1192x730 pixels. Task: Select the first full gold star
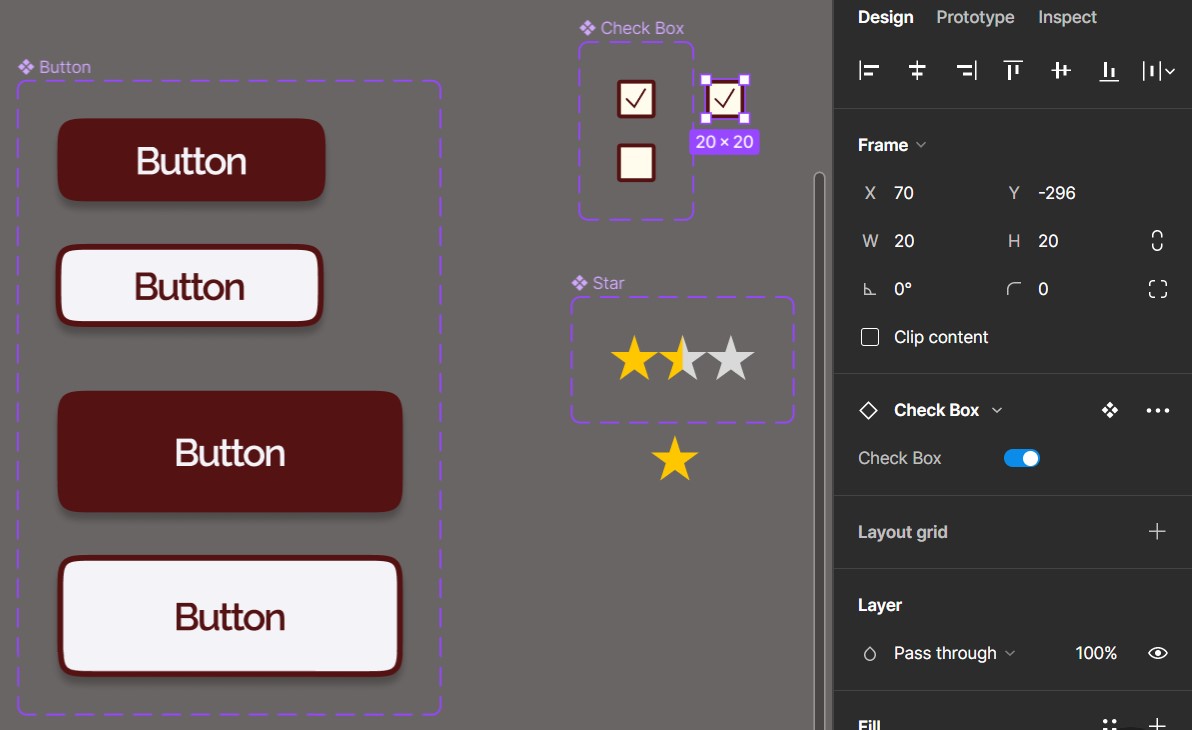pos(634,358)
